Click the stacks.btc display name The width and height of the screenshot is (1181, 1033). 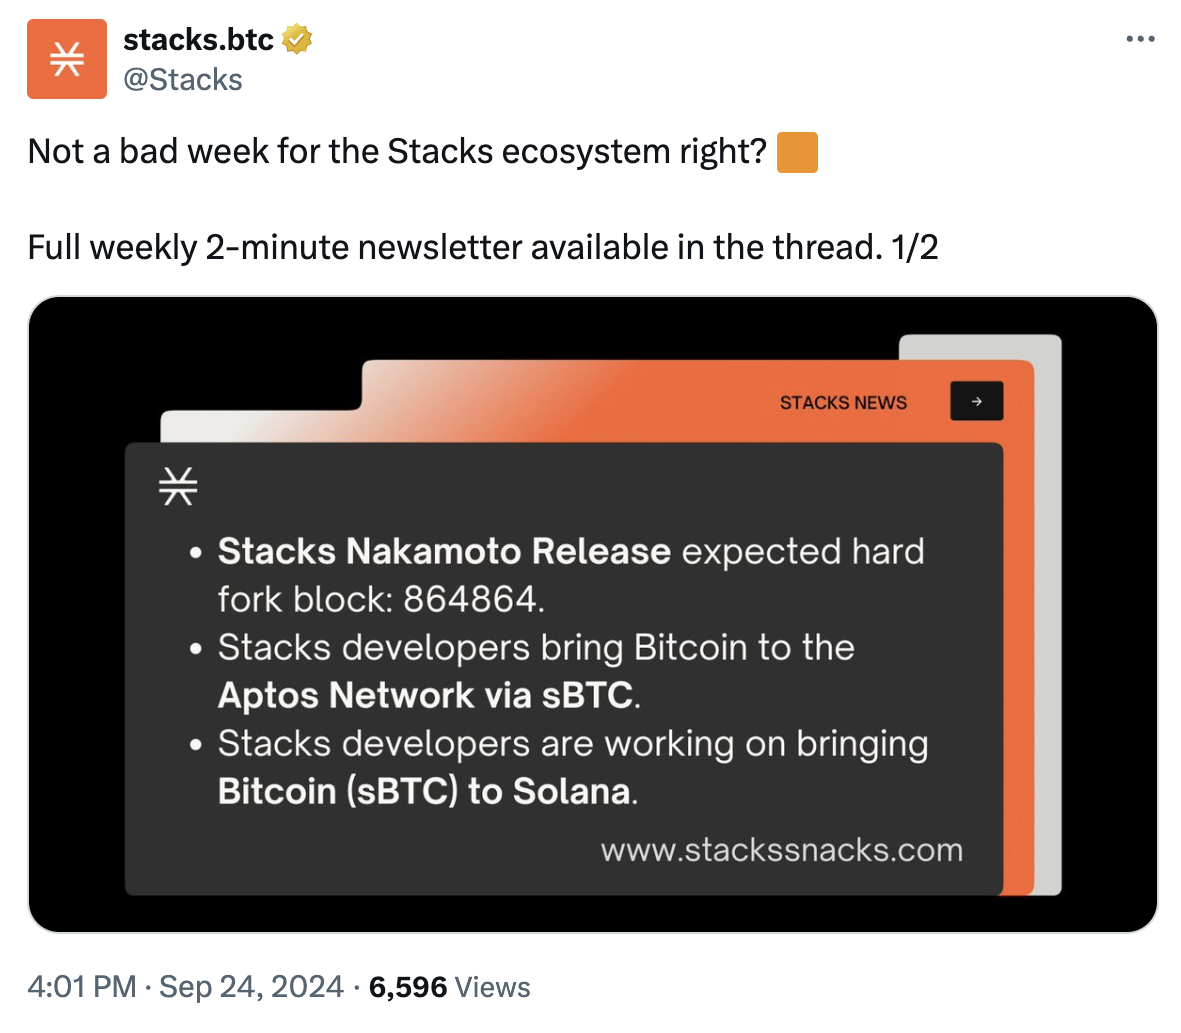(198, 40)
